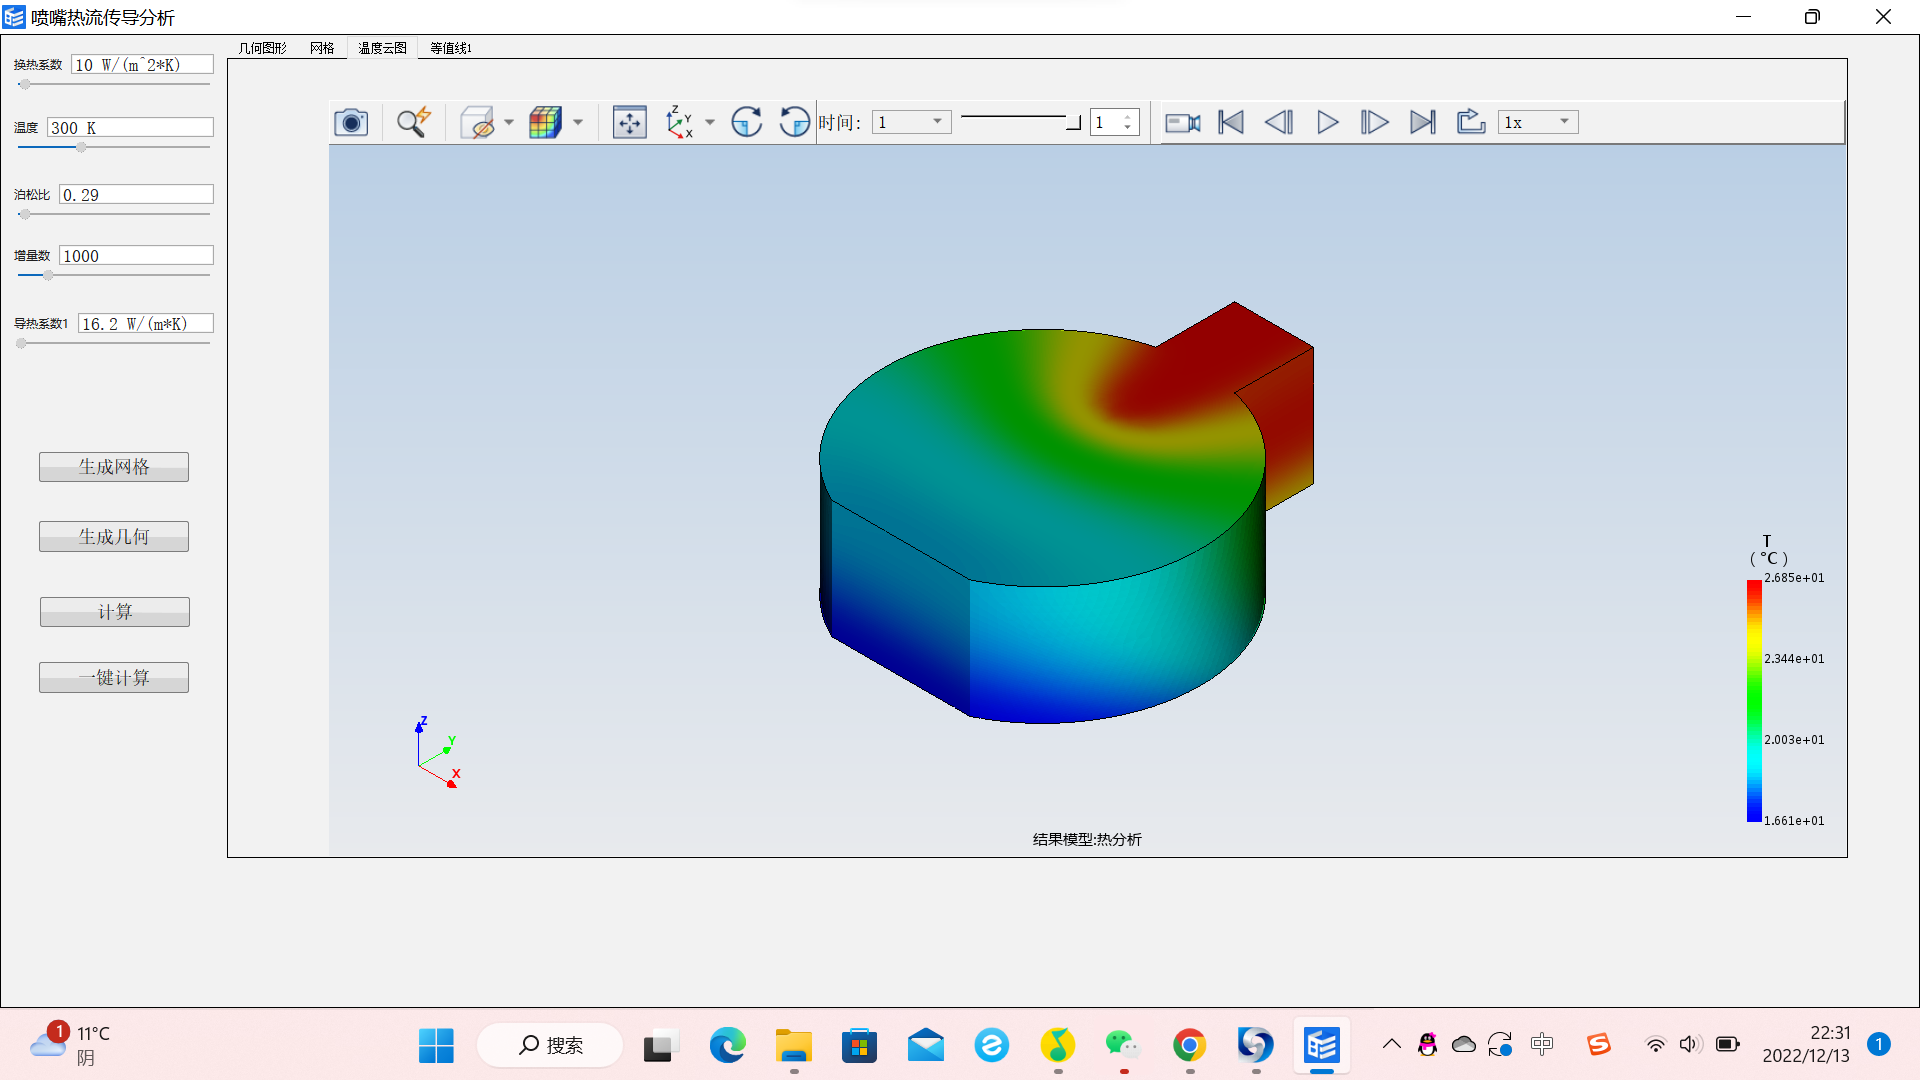This screenshot has height=1080, width=1920.
Task: Click the hide/show geometry box icon
Action: (478, 122)
